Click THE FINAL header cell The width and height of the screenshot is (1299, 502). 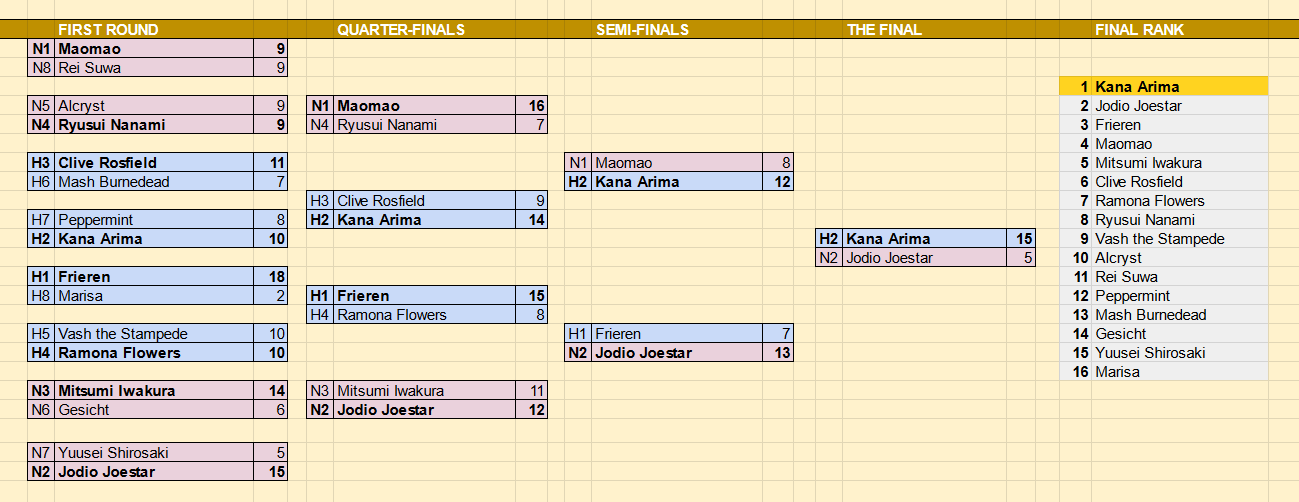(x=884, y=30)
